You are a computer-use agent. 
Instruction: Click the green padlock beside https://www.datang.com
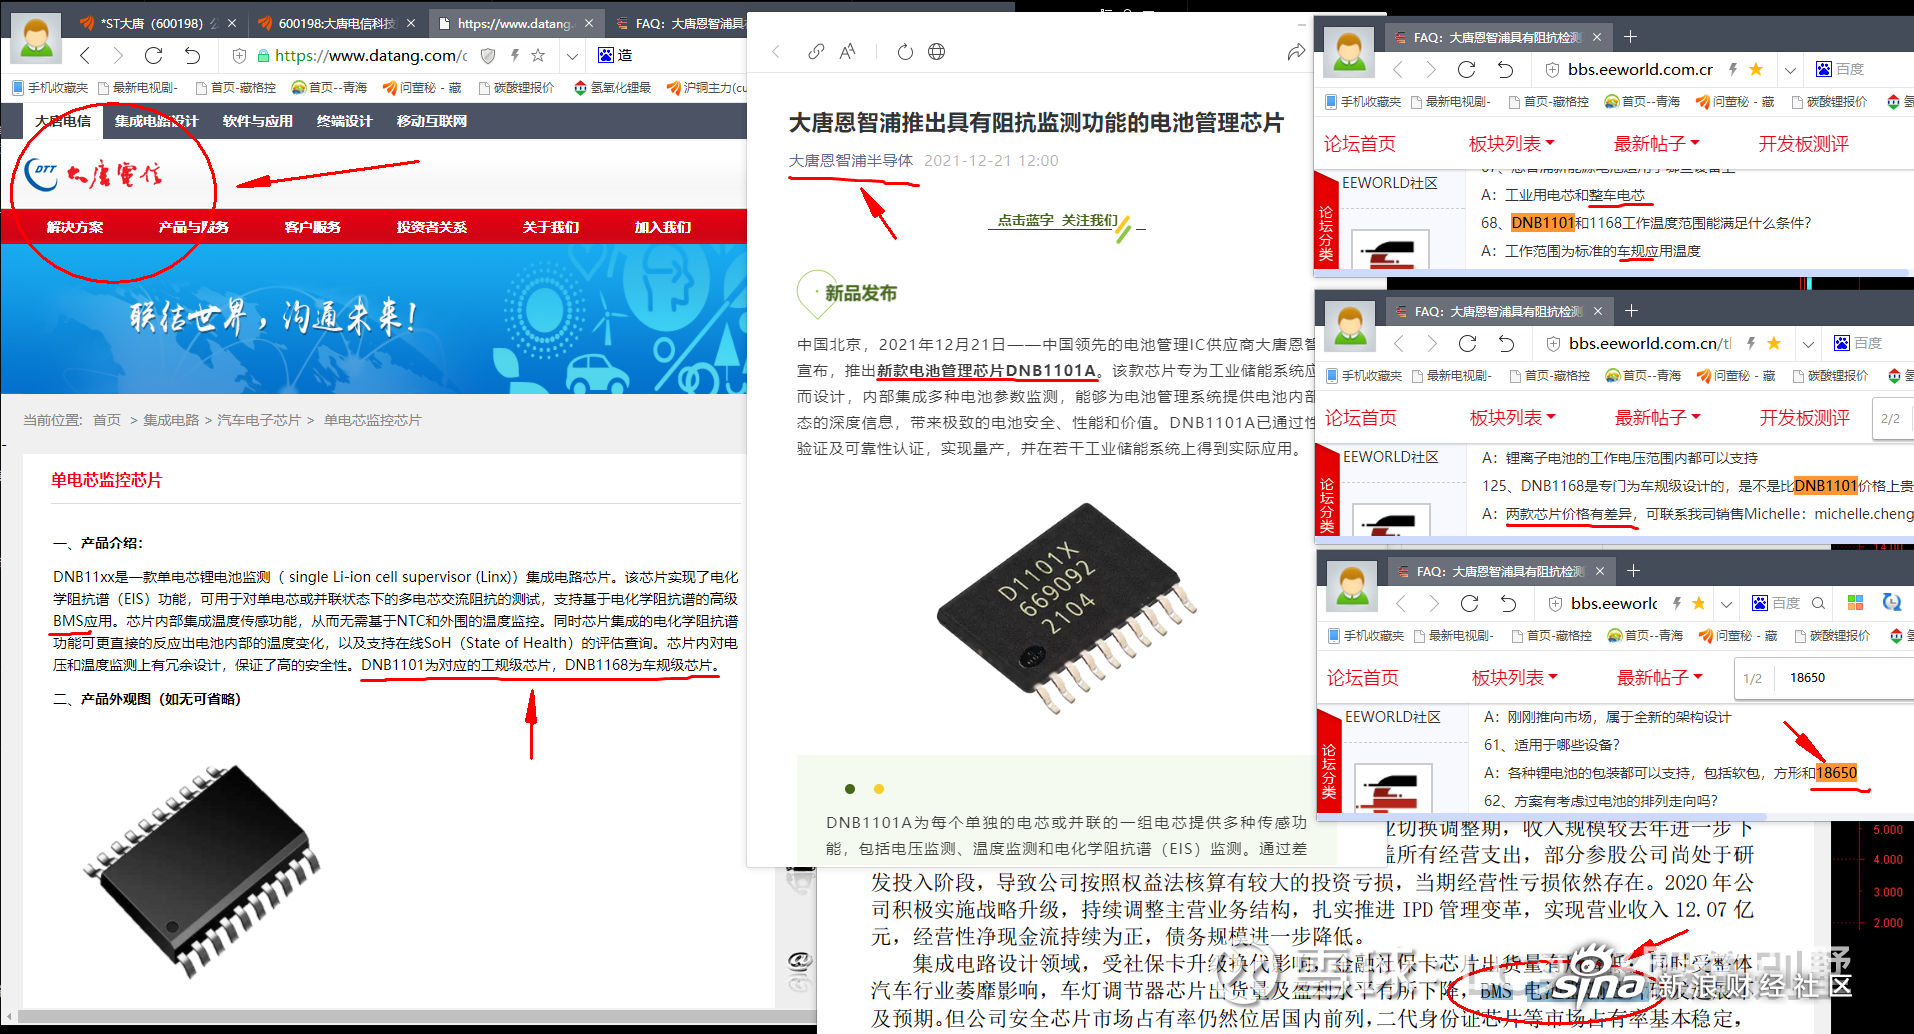pos(263,56)
